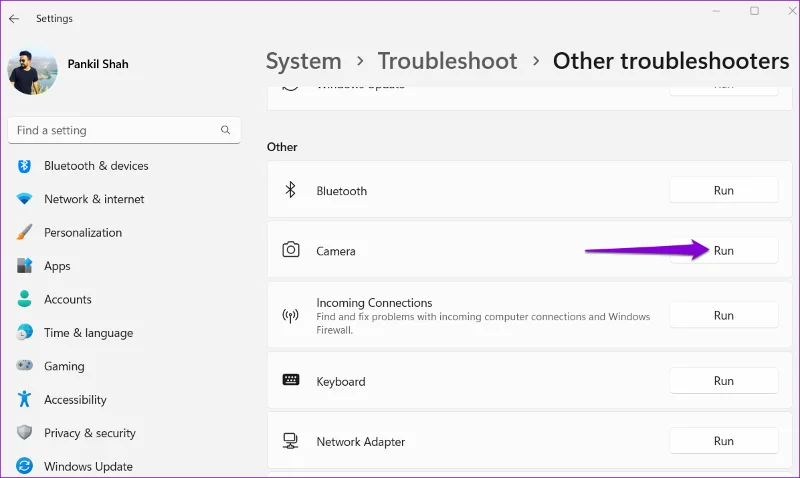Image resolution: width=800 pixels, height=478 pixels.
Task: Click the Keyboard troubleshooter icon
Action: pyautogui.click(x=291, y=380)
